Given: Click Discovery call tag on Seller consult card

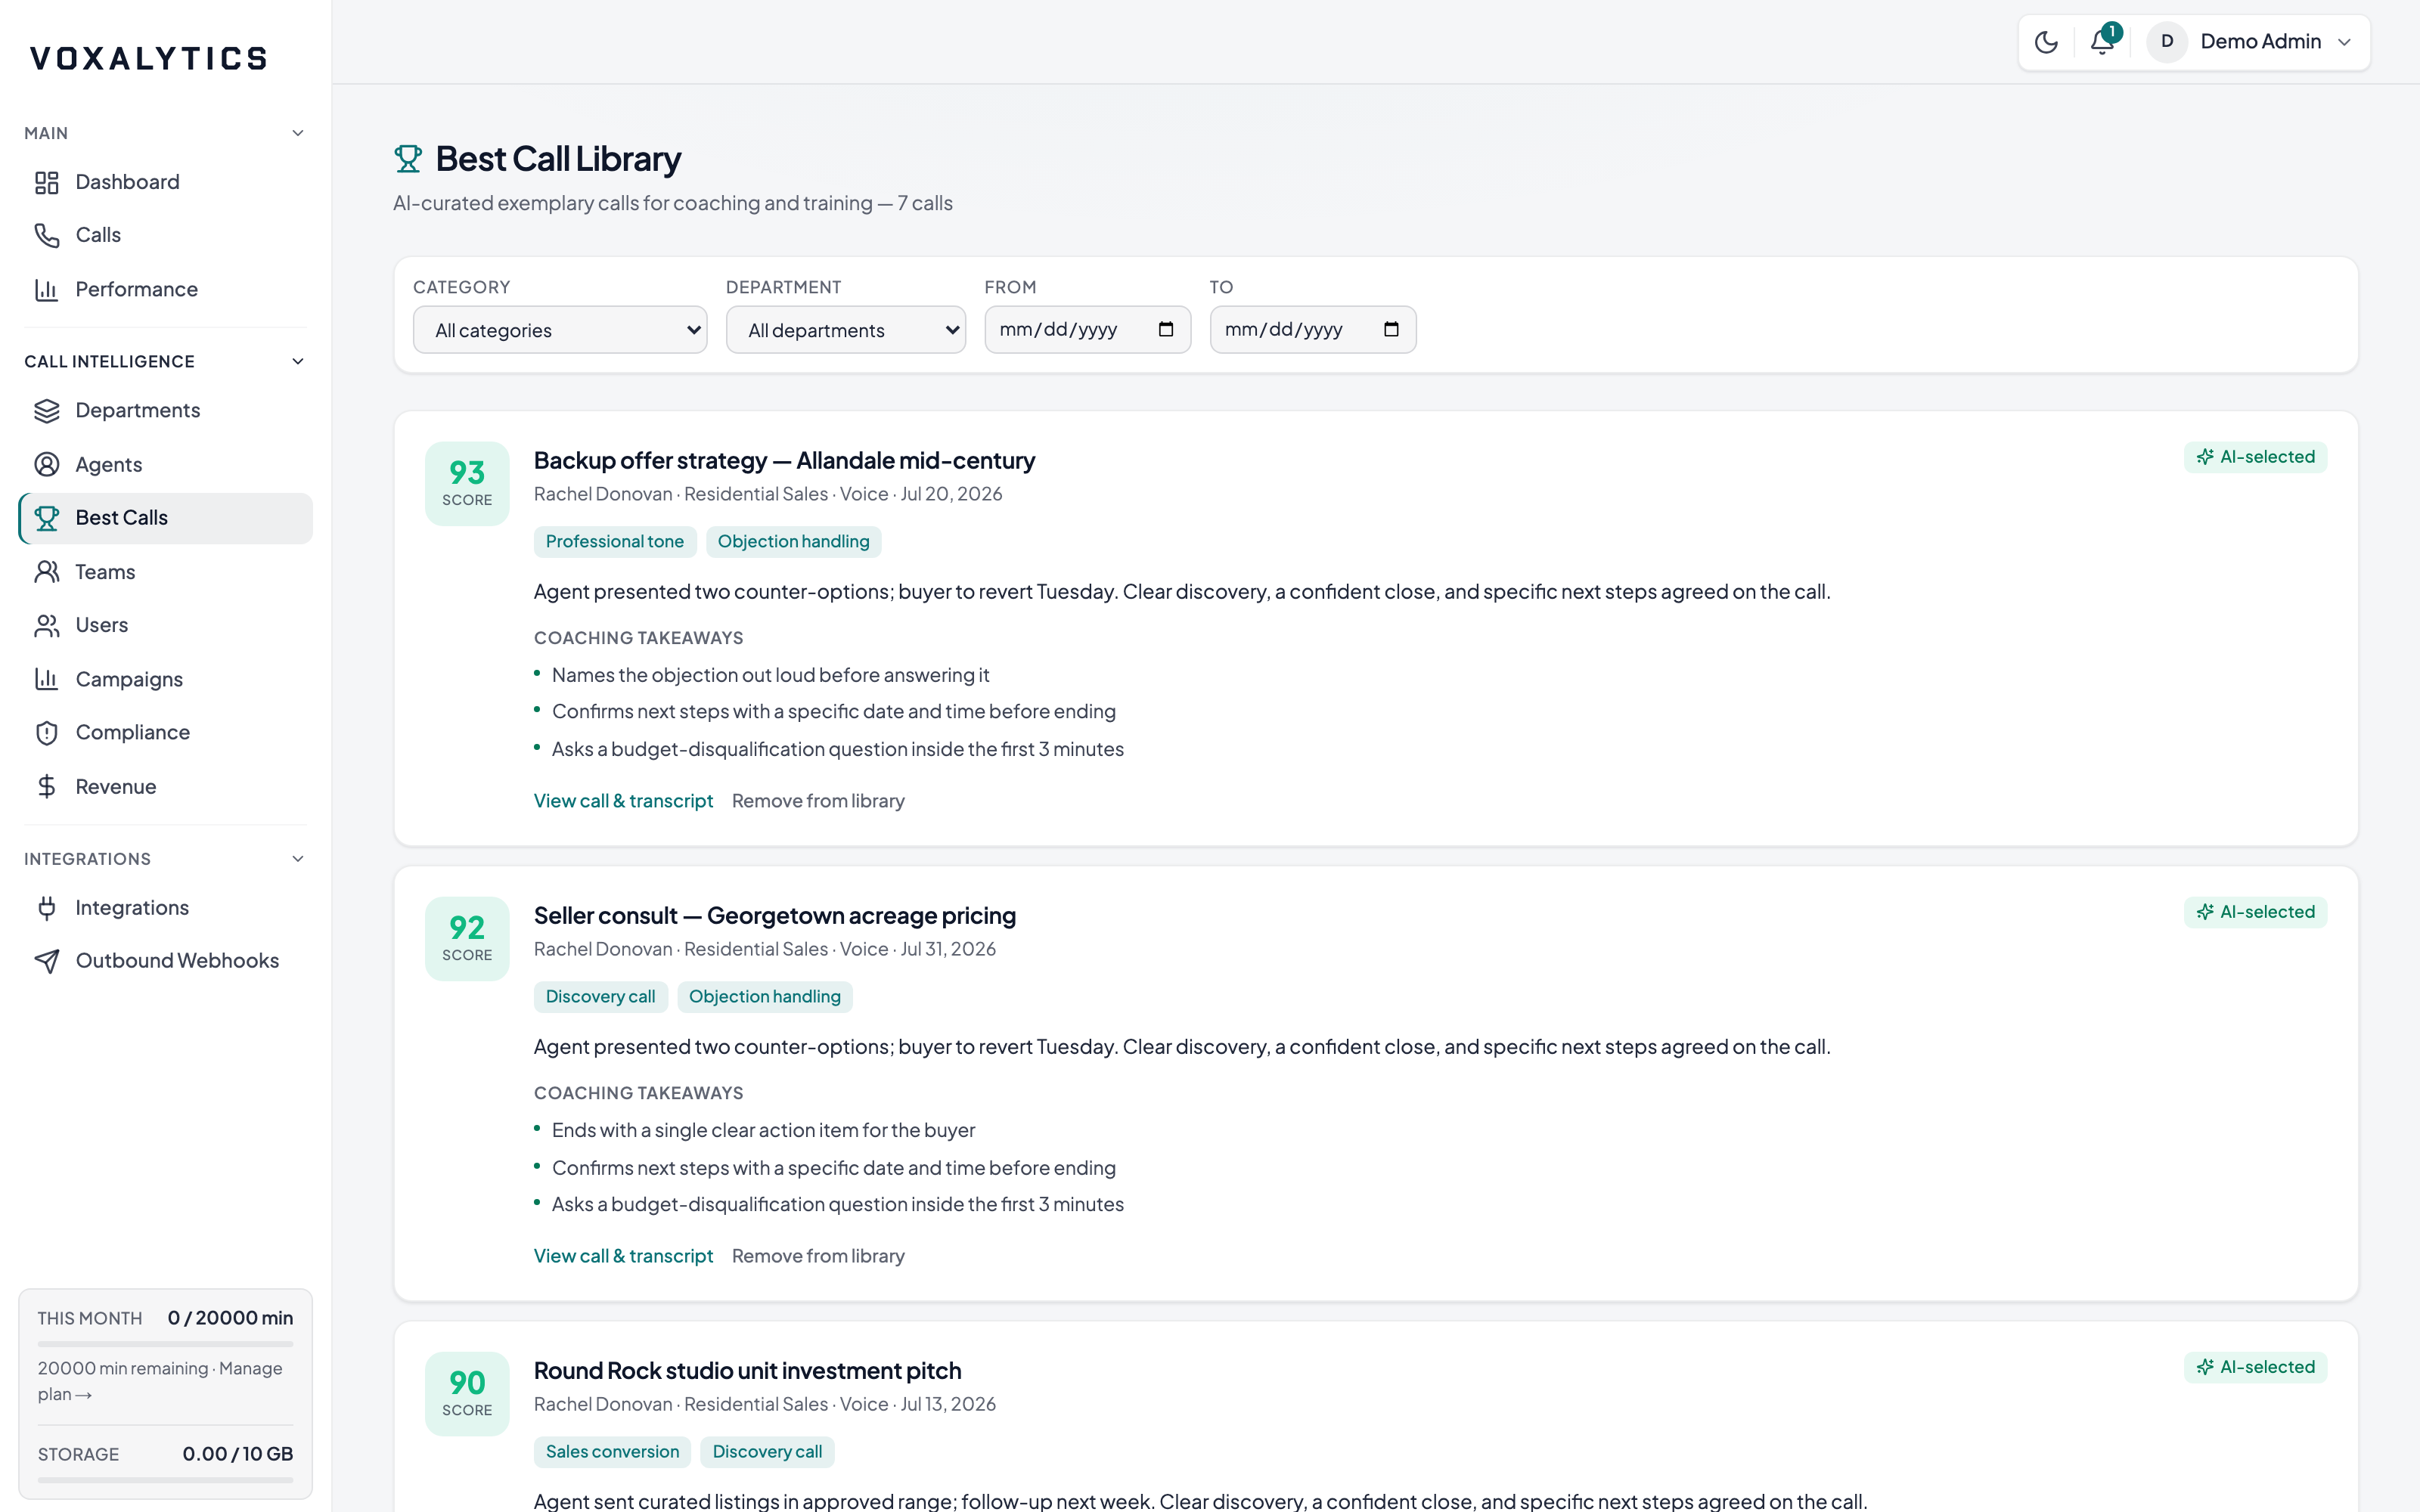Looking at the screenshot, I should click(x=600, y=997).
